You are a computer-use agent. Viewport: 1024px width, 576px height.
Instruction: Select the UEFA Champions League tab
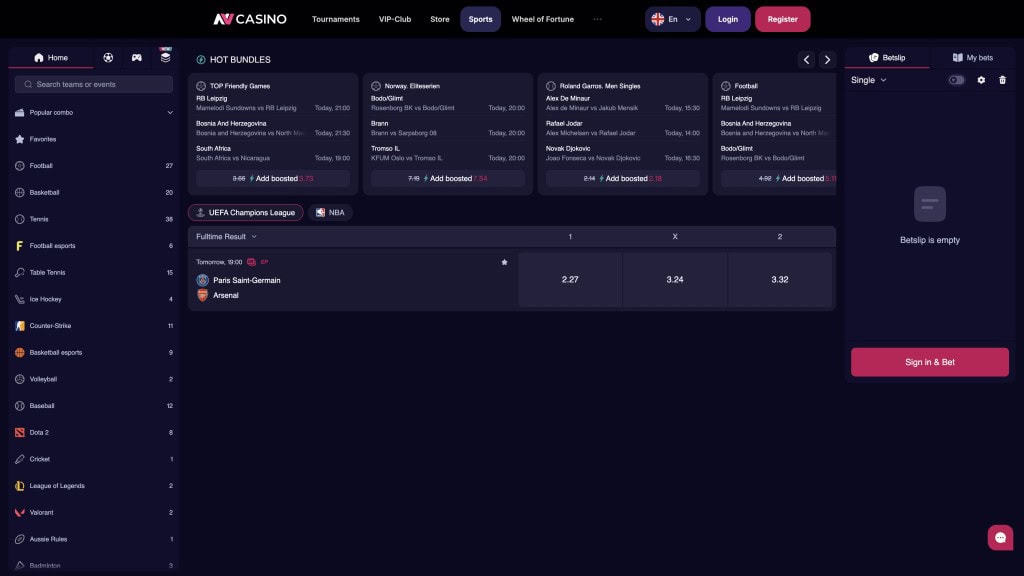tap(246, 212)
